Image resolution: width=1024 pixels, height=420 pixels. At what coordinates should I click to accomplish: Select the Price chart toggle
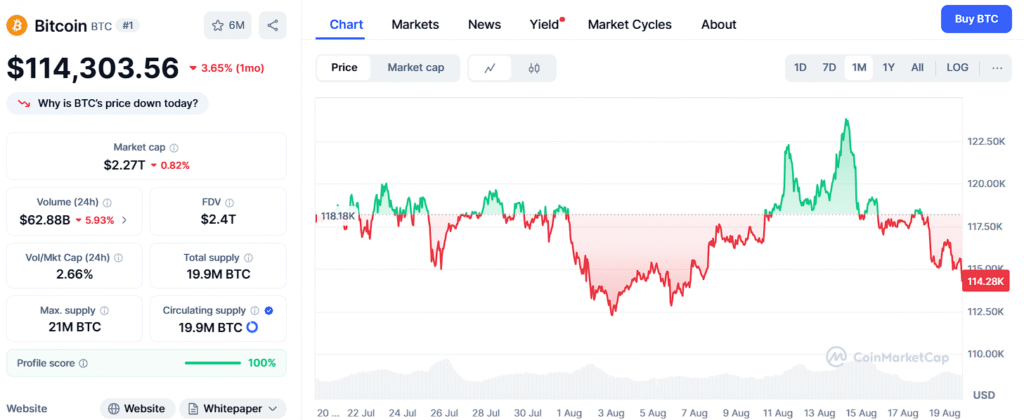[x=344, y=68]
